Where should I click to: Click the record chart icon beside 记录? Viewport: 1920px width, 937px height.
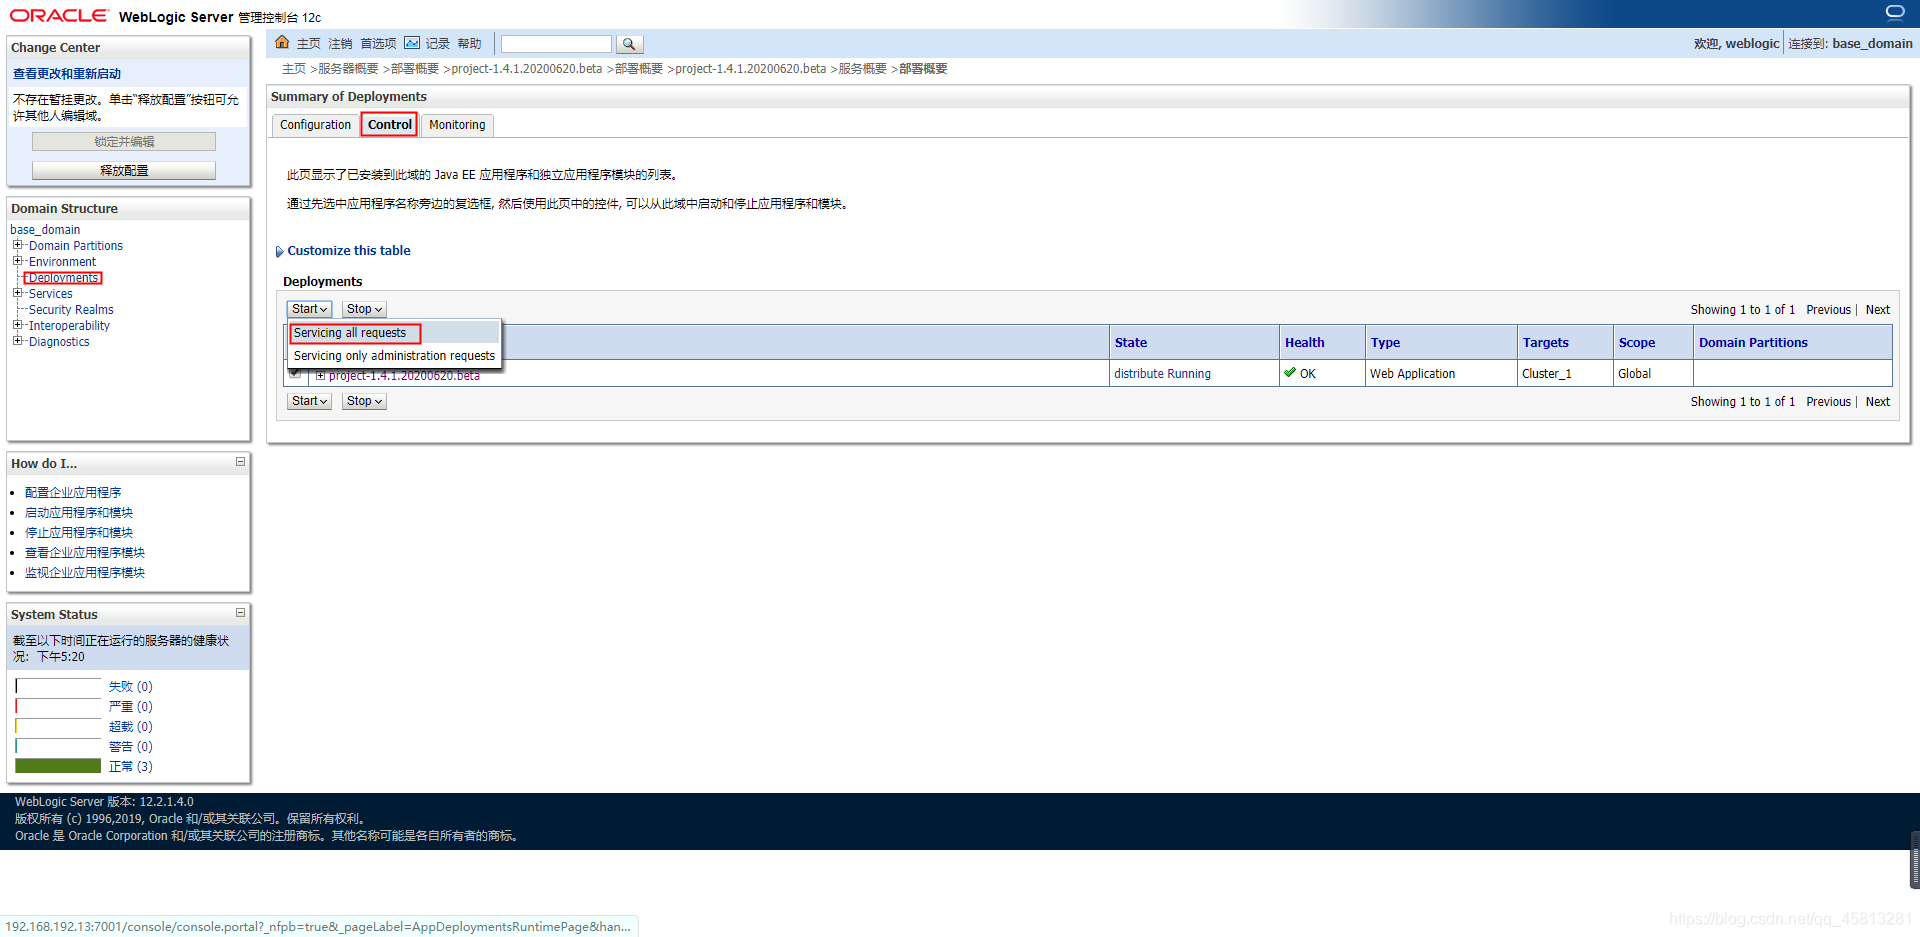click(412, 43)
